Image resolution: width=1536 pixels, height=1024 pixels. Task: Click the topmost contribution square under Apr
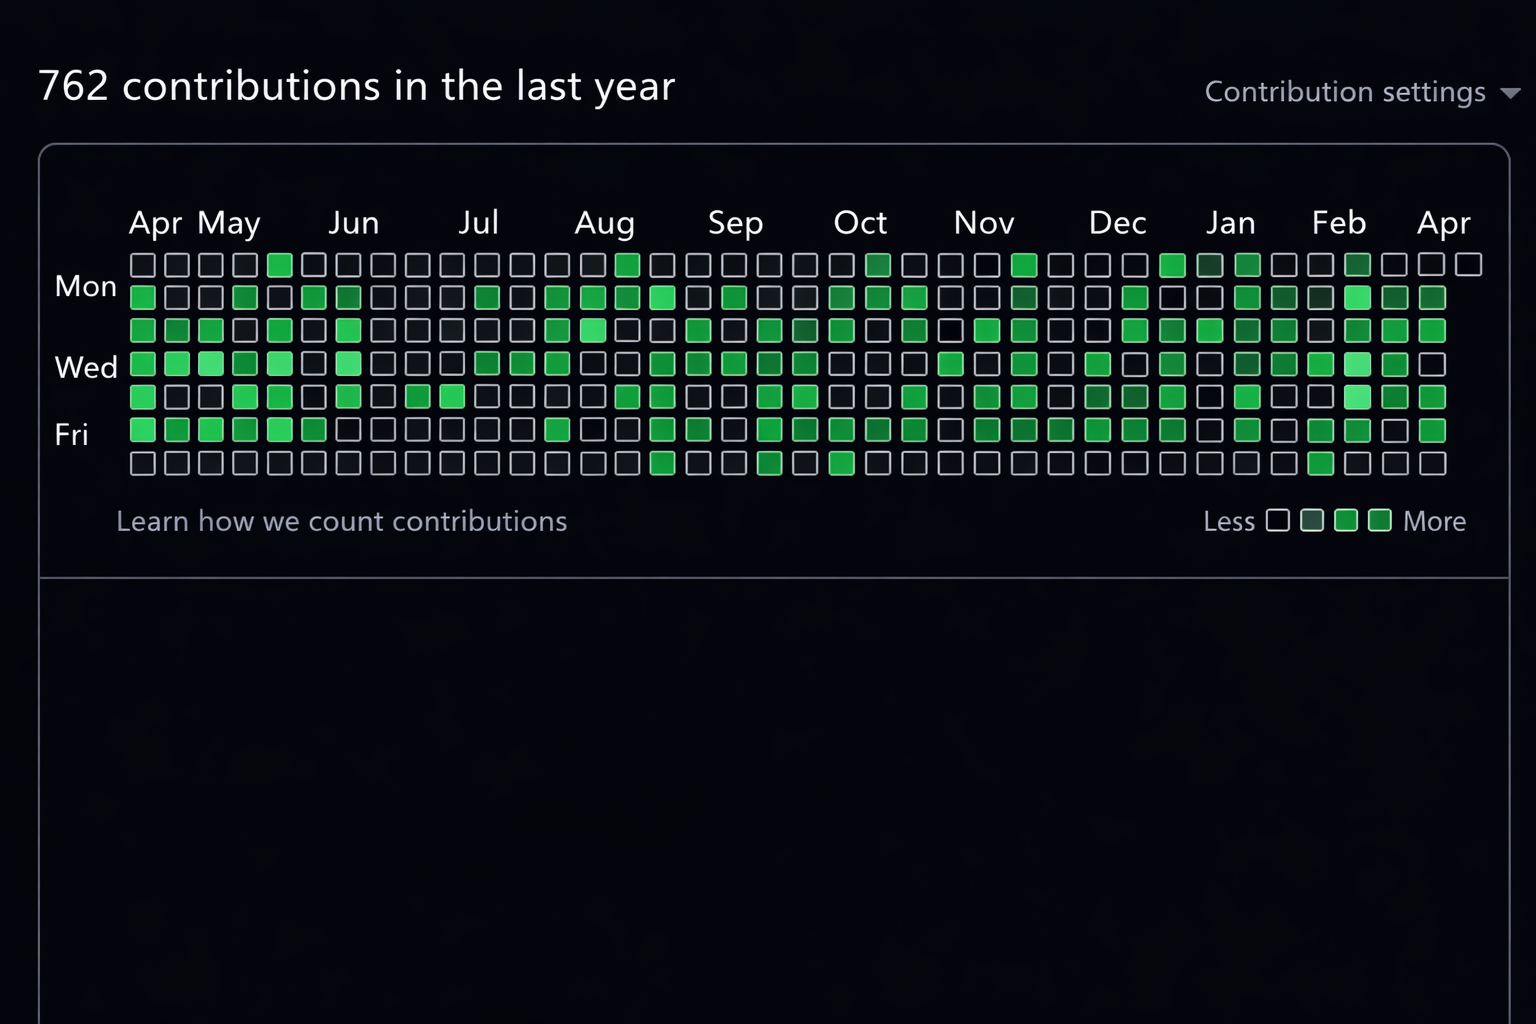(143, 264)
